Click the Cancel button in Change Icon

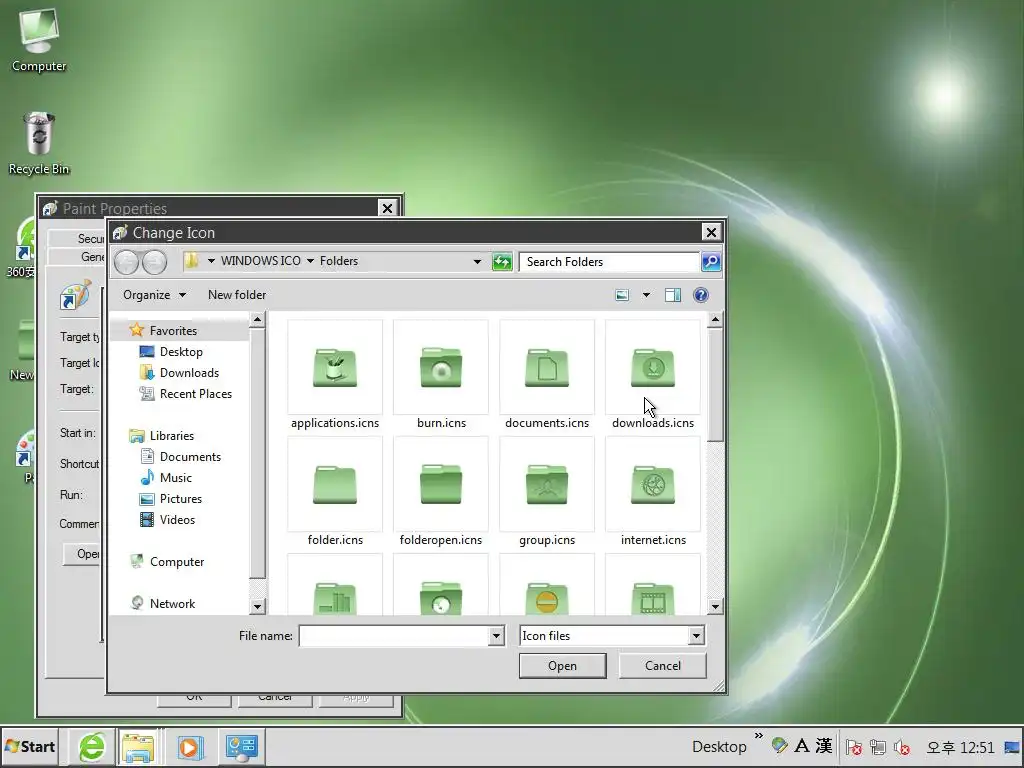pyautogui.click(x=662, y=665)
